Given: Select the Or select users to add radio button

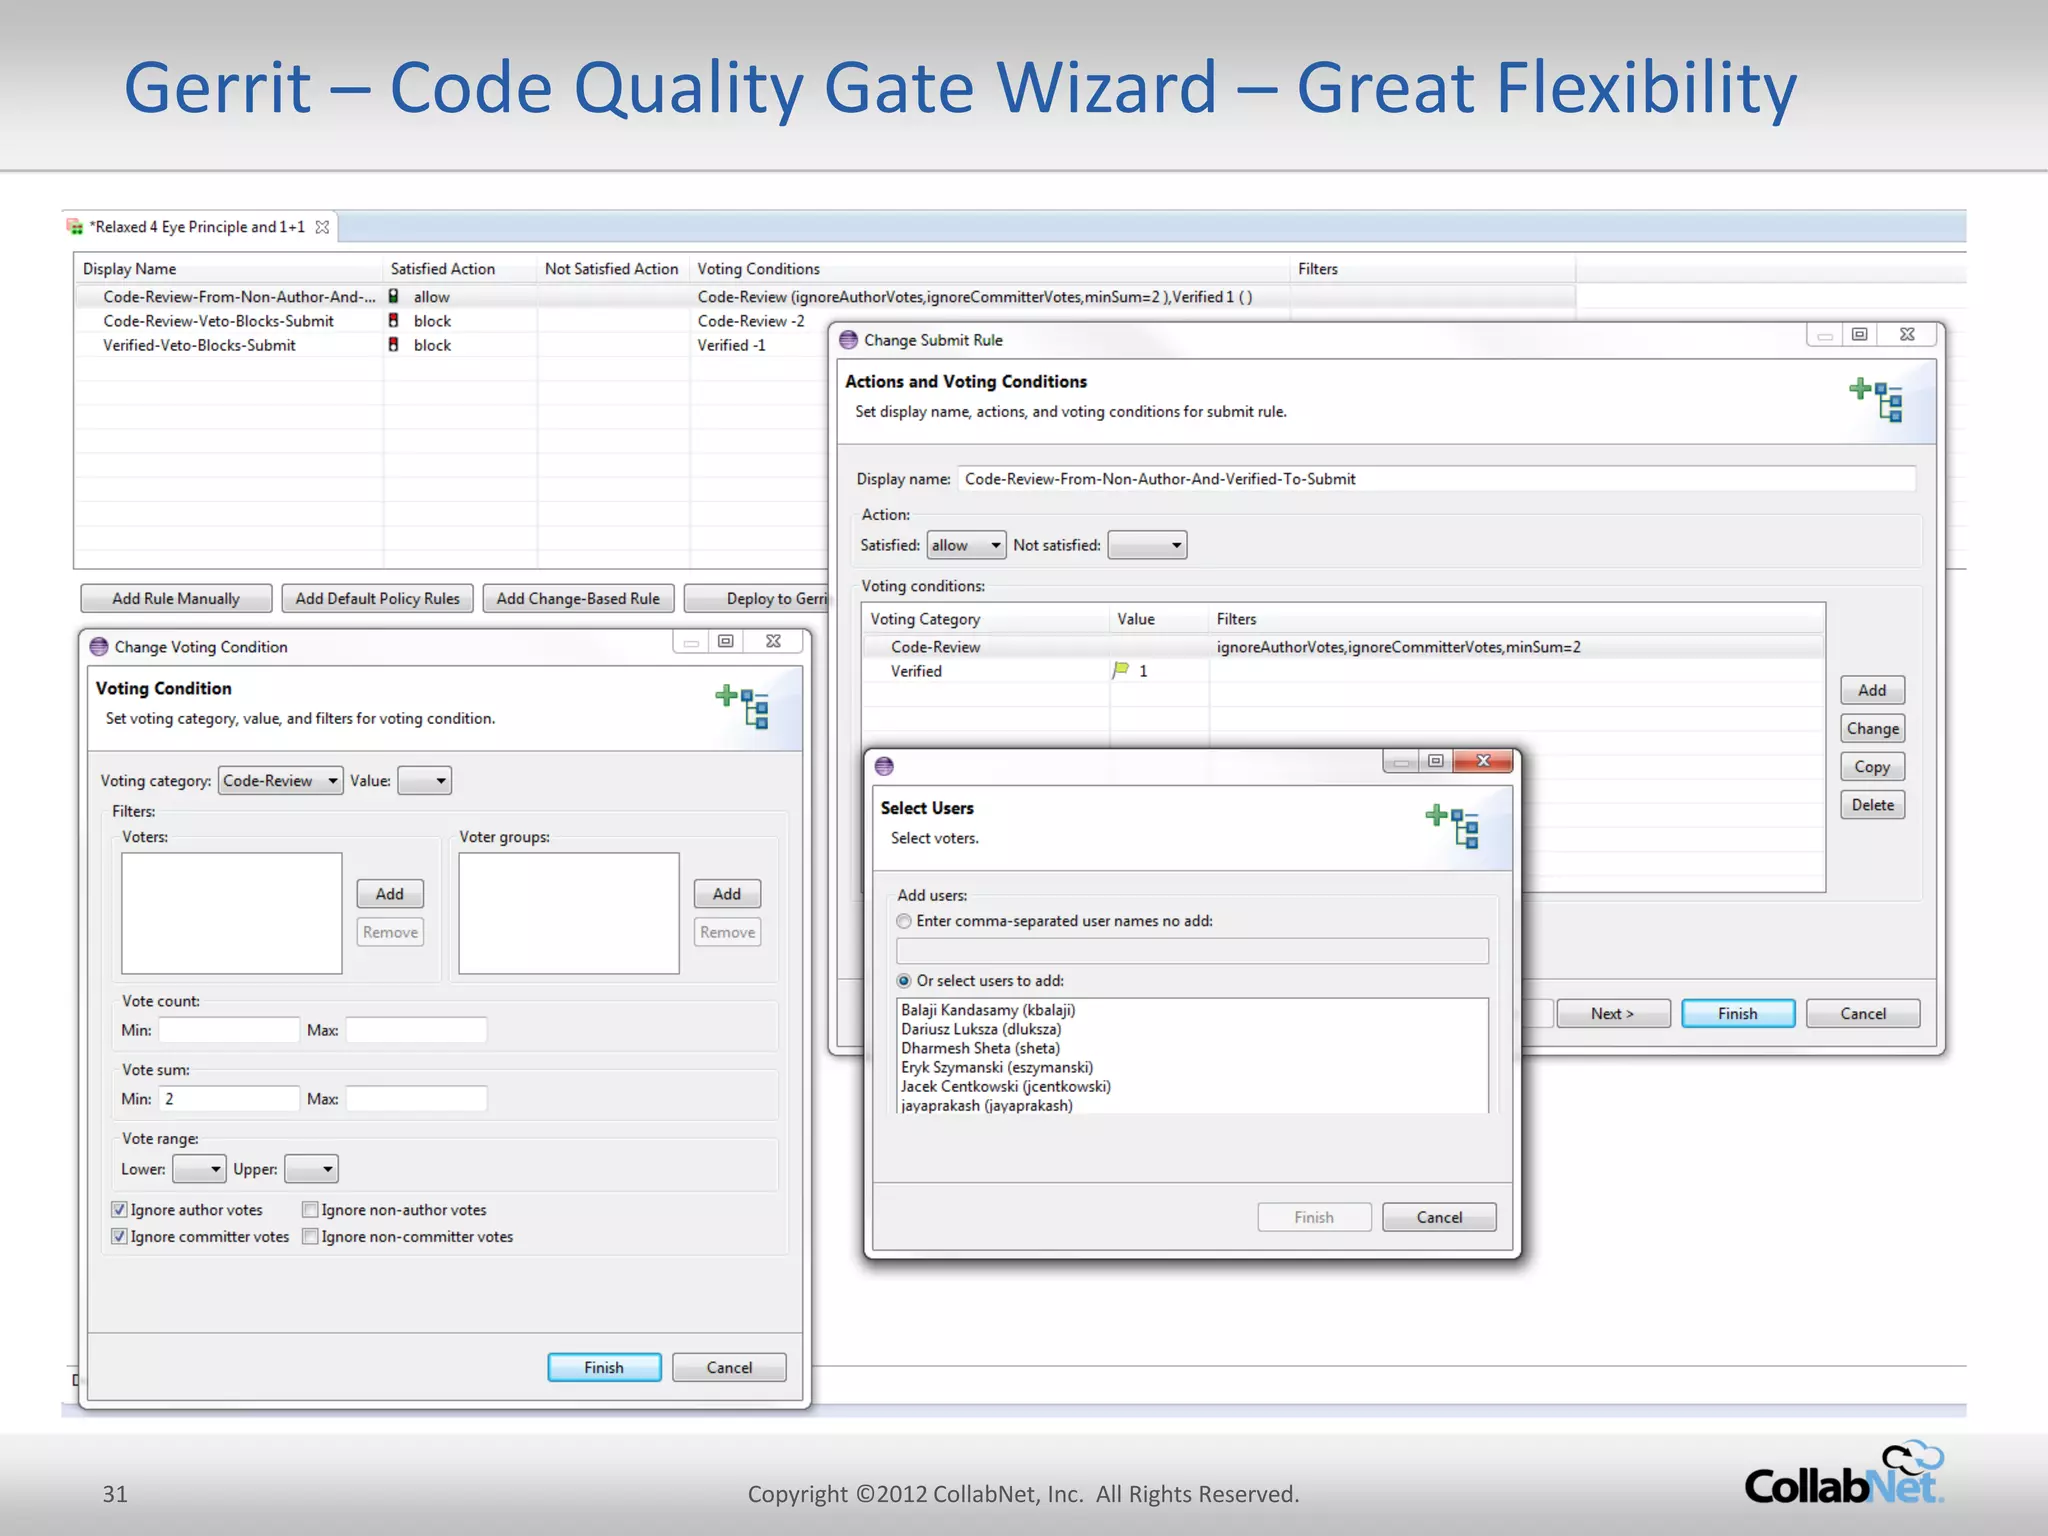Looking at the screenshot, I should click(904, 981).
